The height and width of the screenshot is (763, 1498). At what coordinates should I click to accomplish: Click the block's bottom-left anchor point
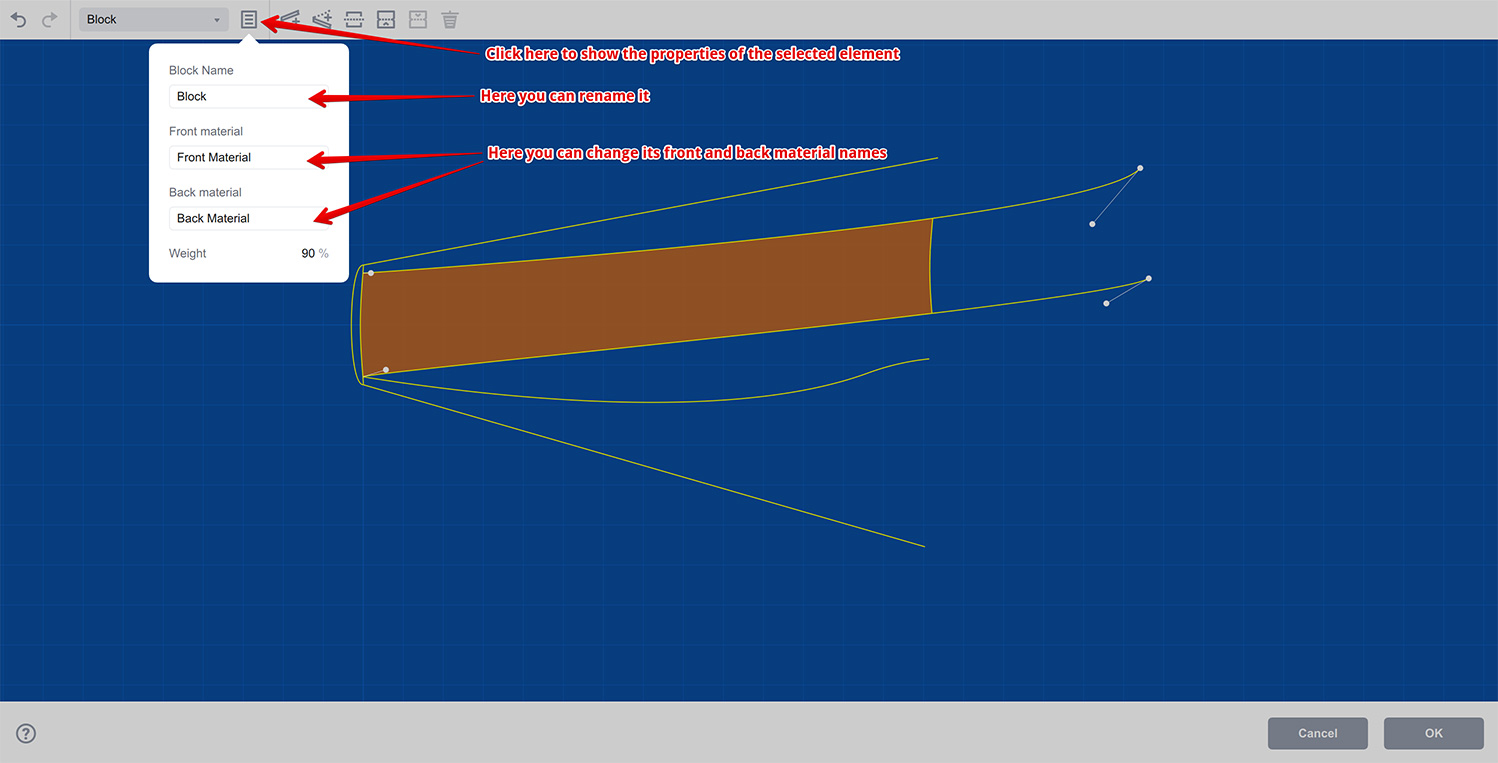click(x=386, y=370)
